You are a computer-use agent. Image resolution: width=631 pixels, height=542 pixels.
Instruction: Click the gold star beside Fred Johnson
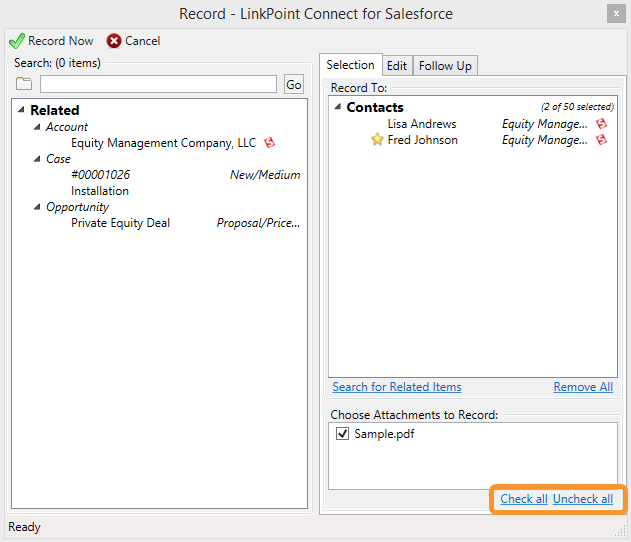[377, 140]
